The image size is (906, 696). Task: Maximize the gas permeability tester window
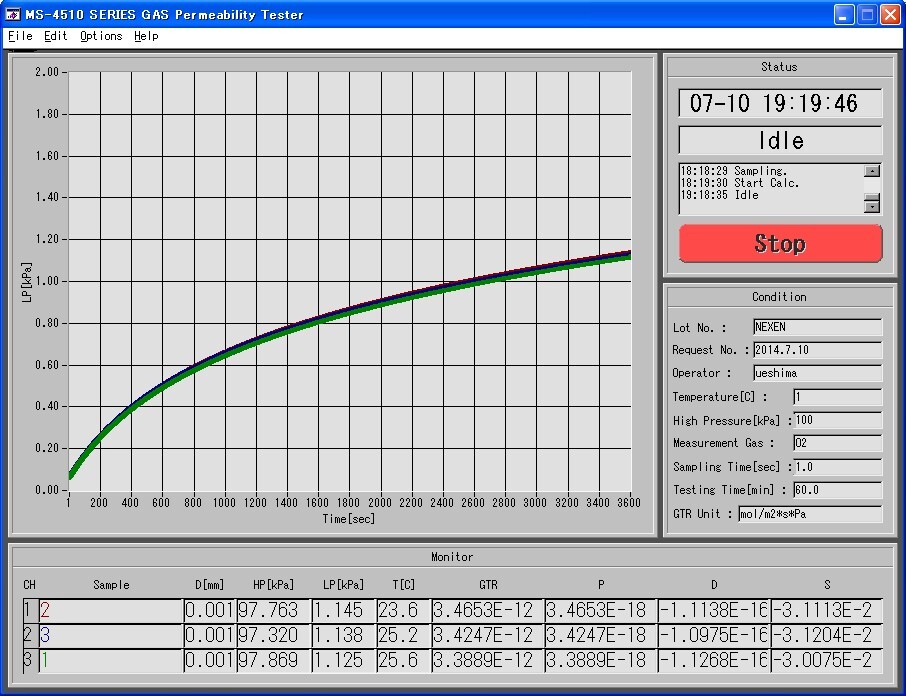coord(867,14)
